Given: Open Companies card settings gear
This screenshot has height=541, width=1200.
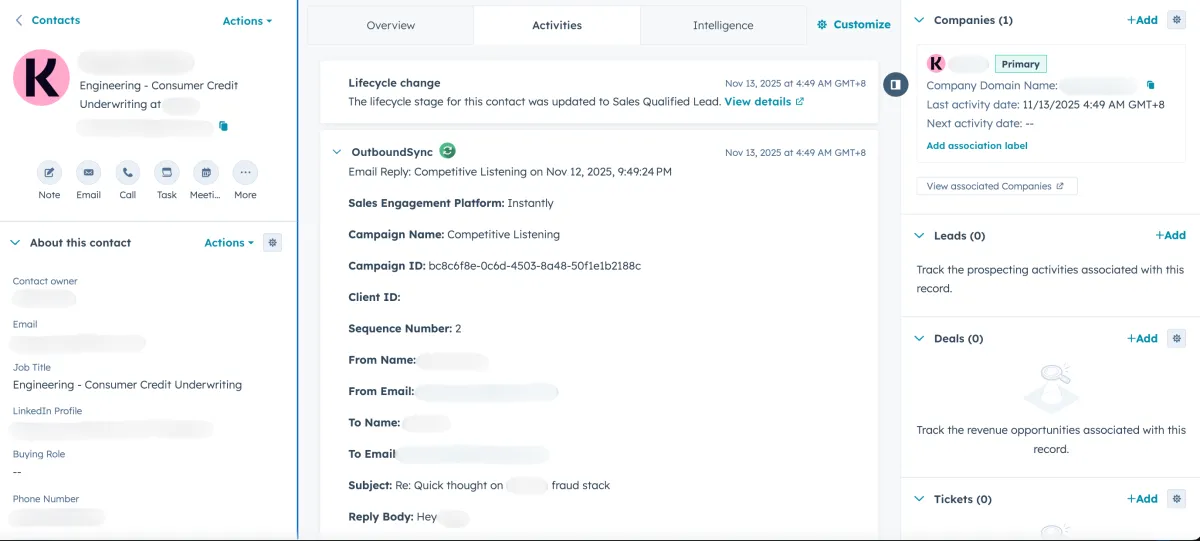Looking at the screenshot, I should pos(1176,20).
